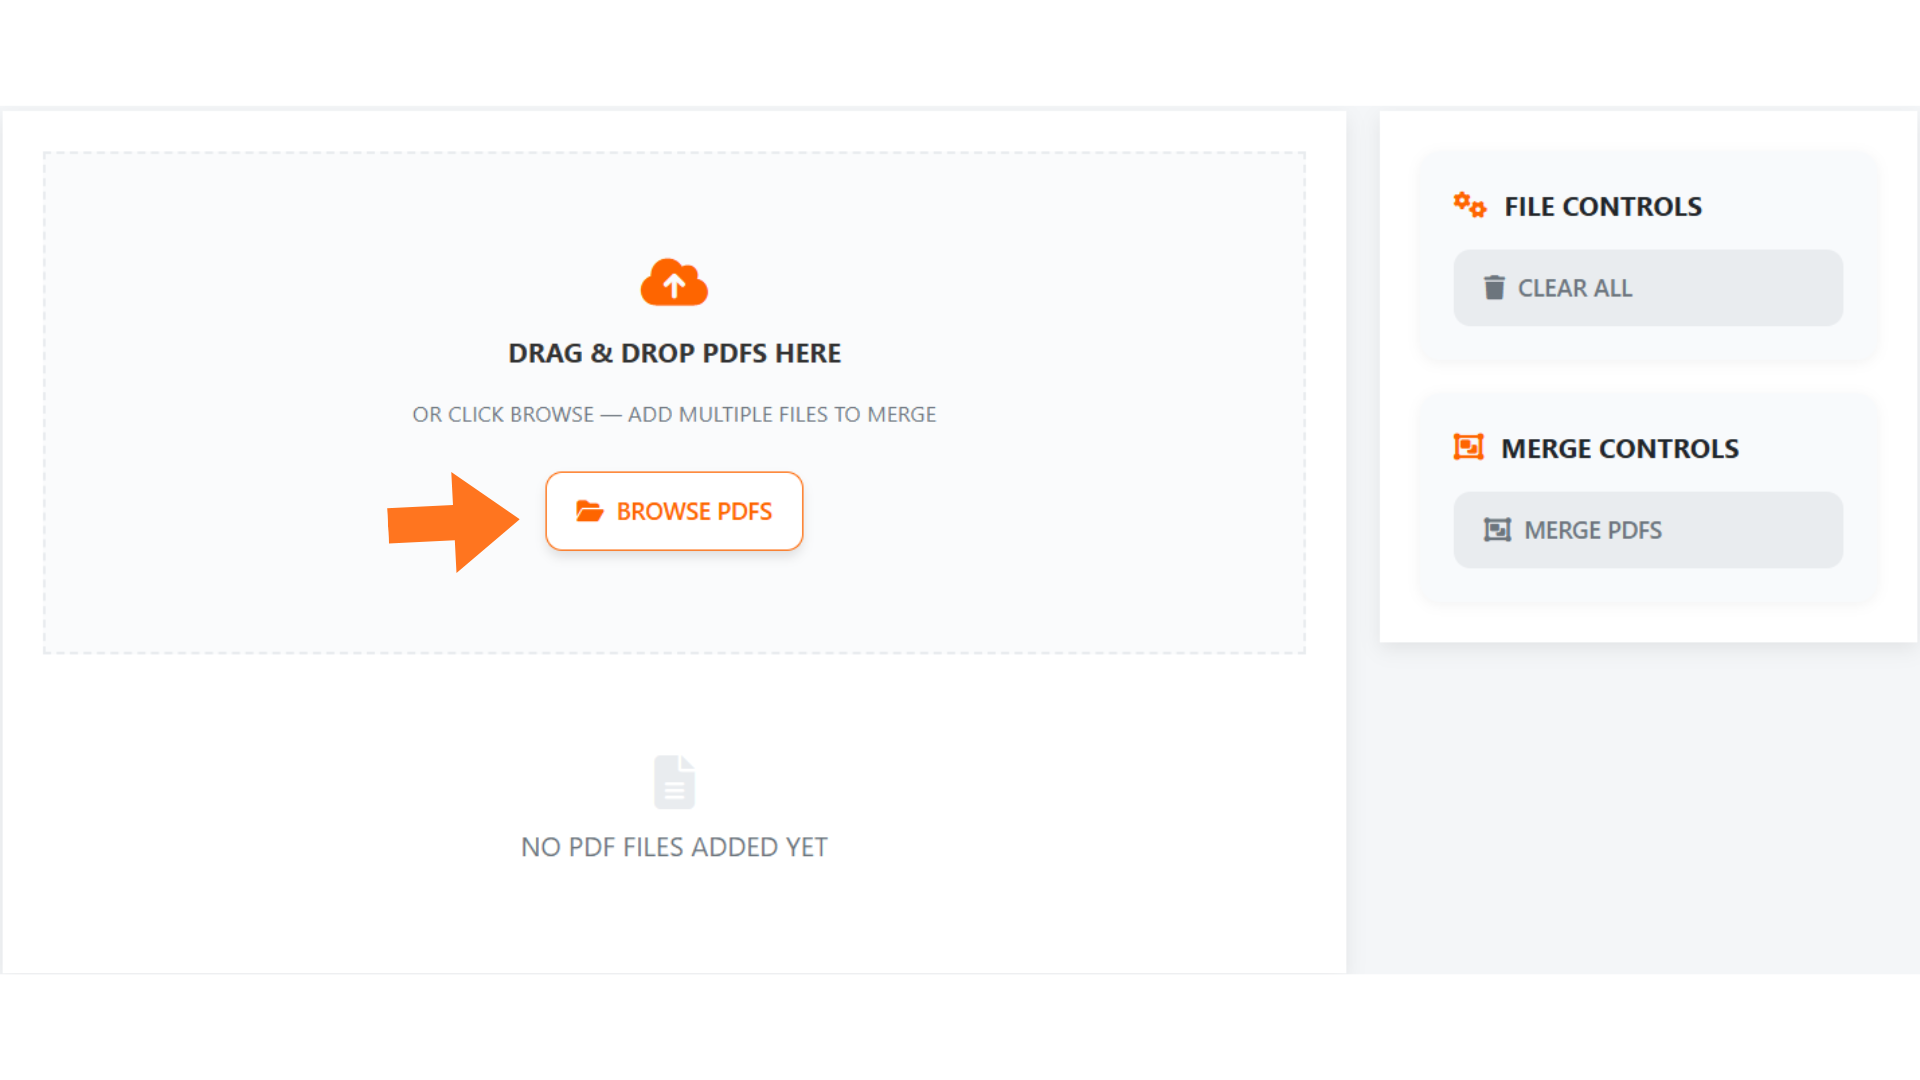Viewport: 1920px width, 1080px height.
Task: Click the gray document icon placeholder
Action: click(674, 782)
